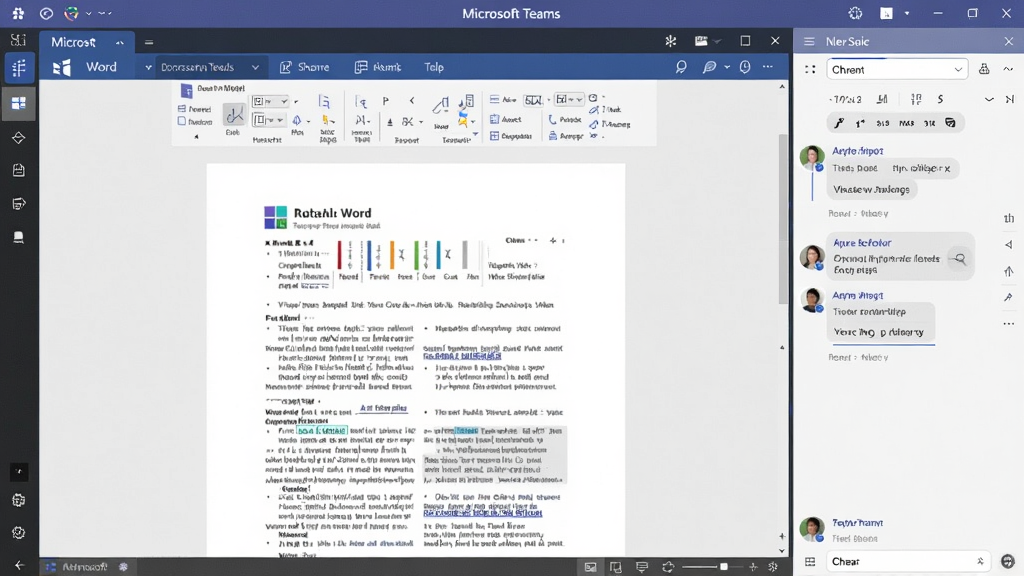Expand the arrow next to Word
The height and width of the screenshot is (576, 1024).
tap(148, 67)
